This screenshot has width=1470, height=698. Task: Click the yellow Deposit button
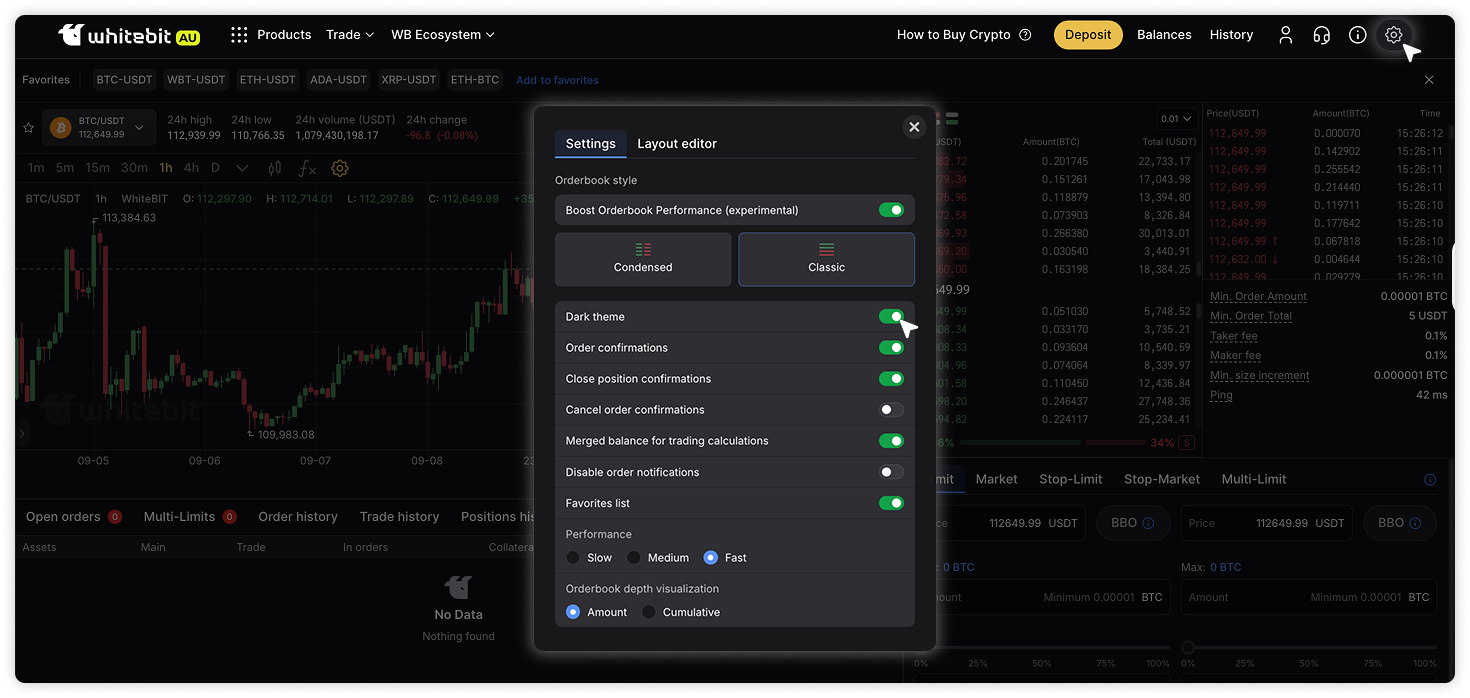(1087, 35)
